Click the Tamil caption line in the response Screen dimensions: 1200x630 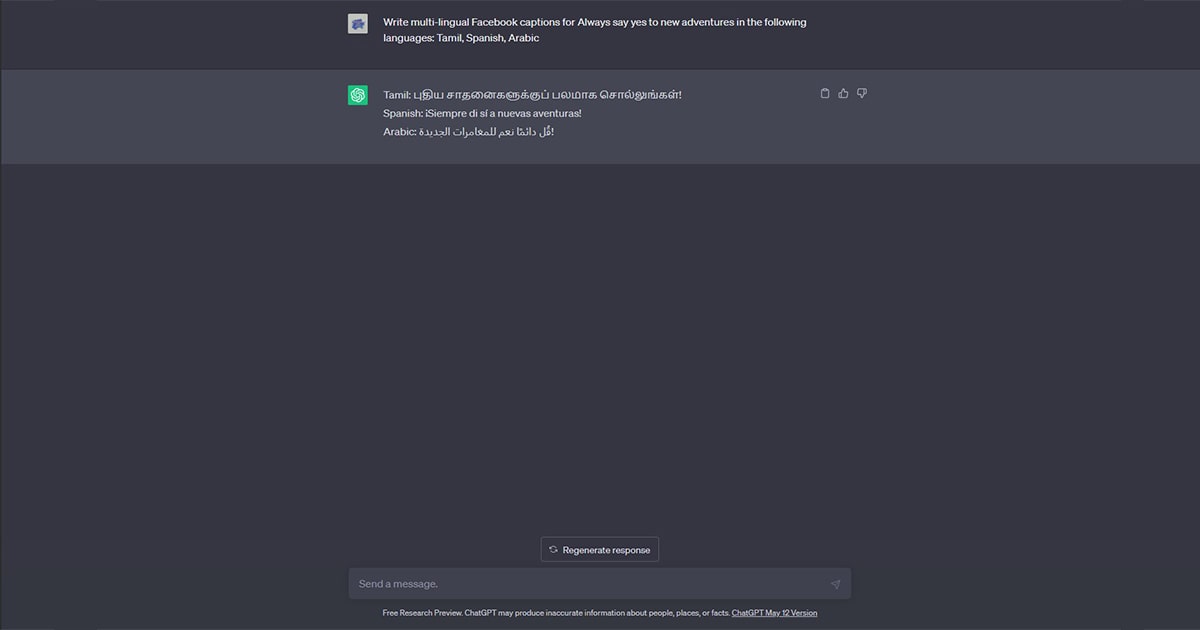point(532,95)
